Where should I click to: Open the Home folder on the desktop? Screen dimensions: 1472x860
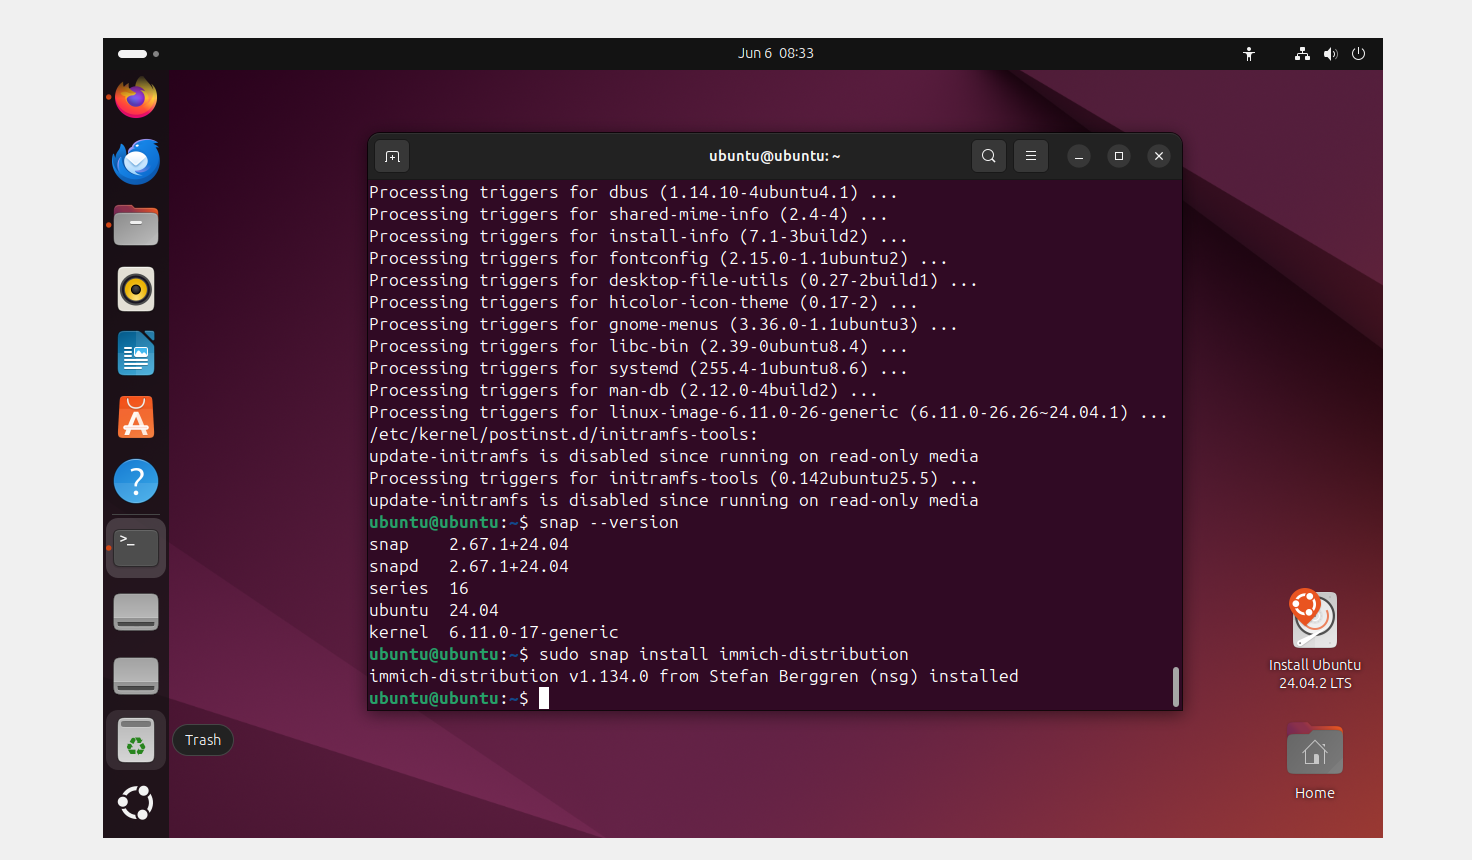(x=1315, y=762)
